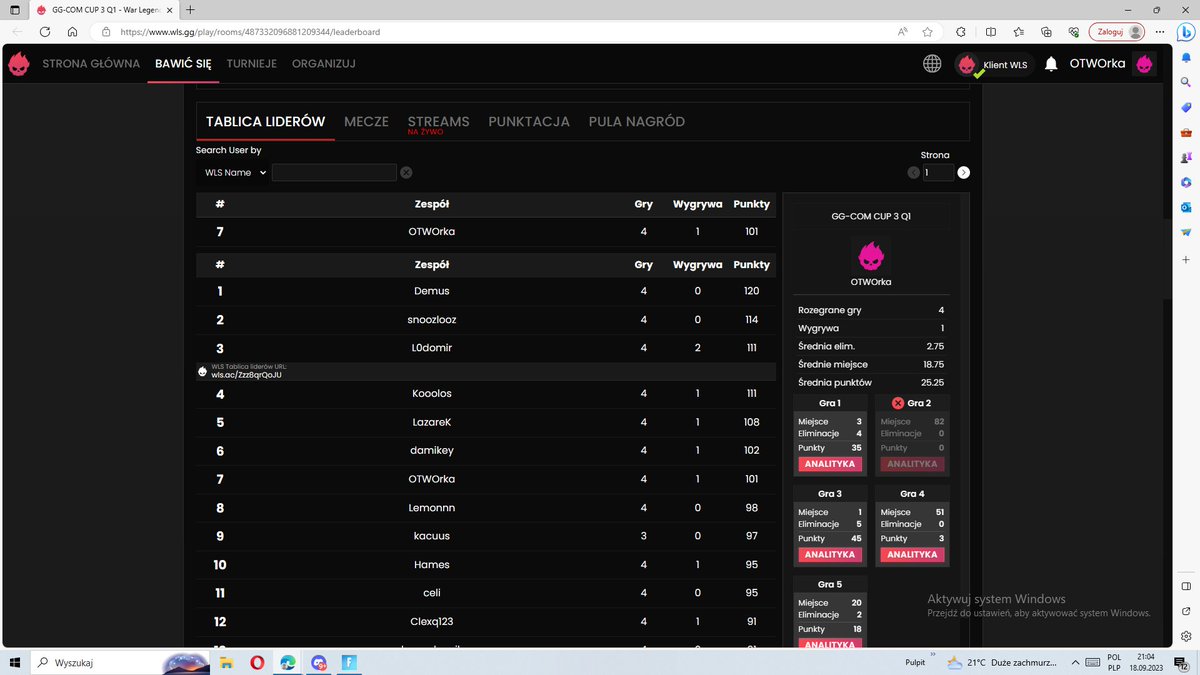Image resolution: width=1200 pixels, height=675 pixels.
Task: Click the browser favorites star icon
Action: [928, 31]
